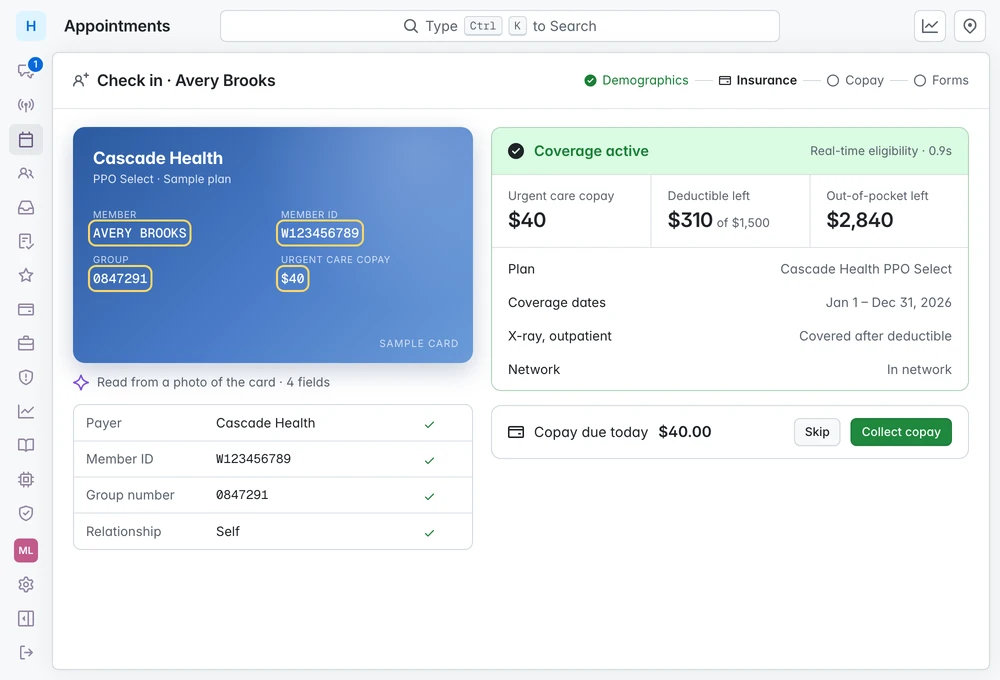Open the chip processor sidebar icon

pyautogui.click(x=26, y=480)
